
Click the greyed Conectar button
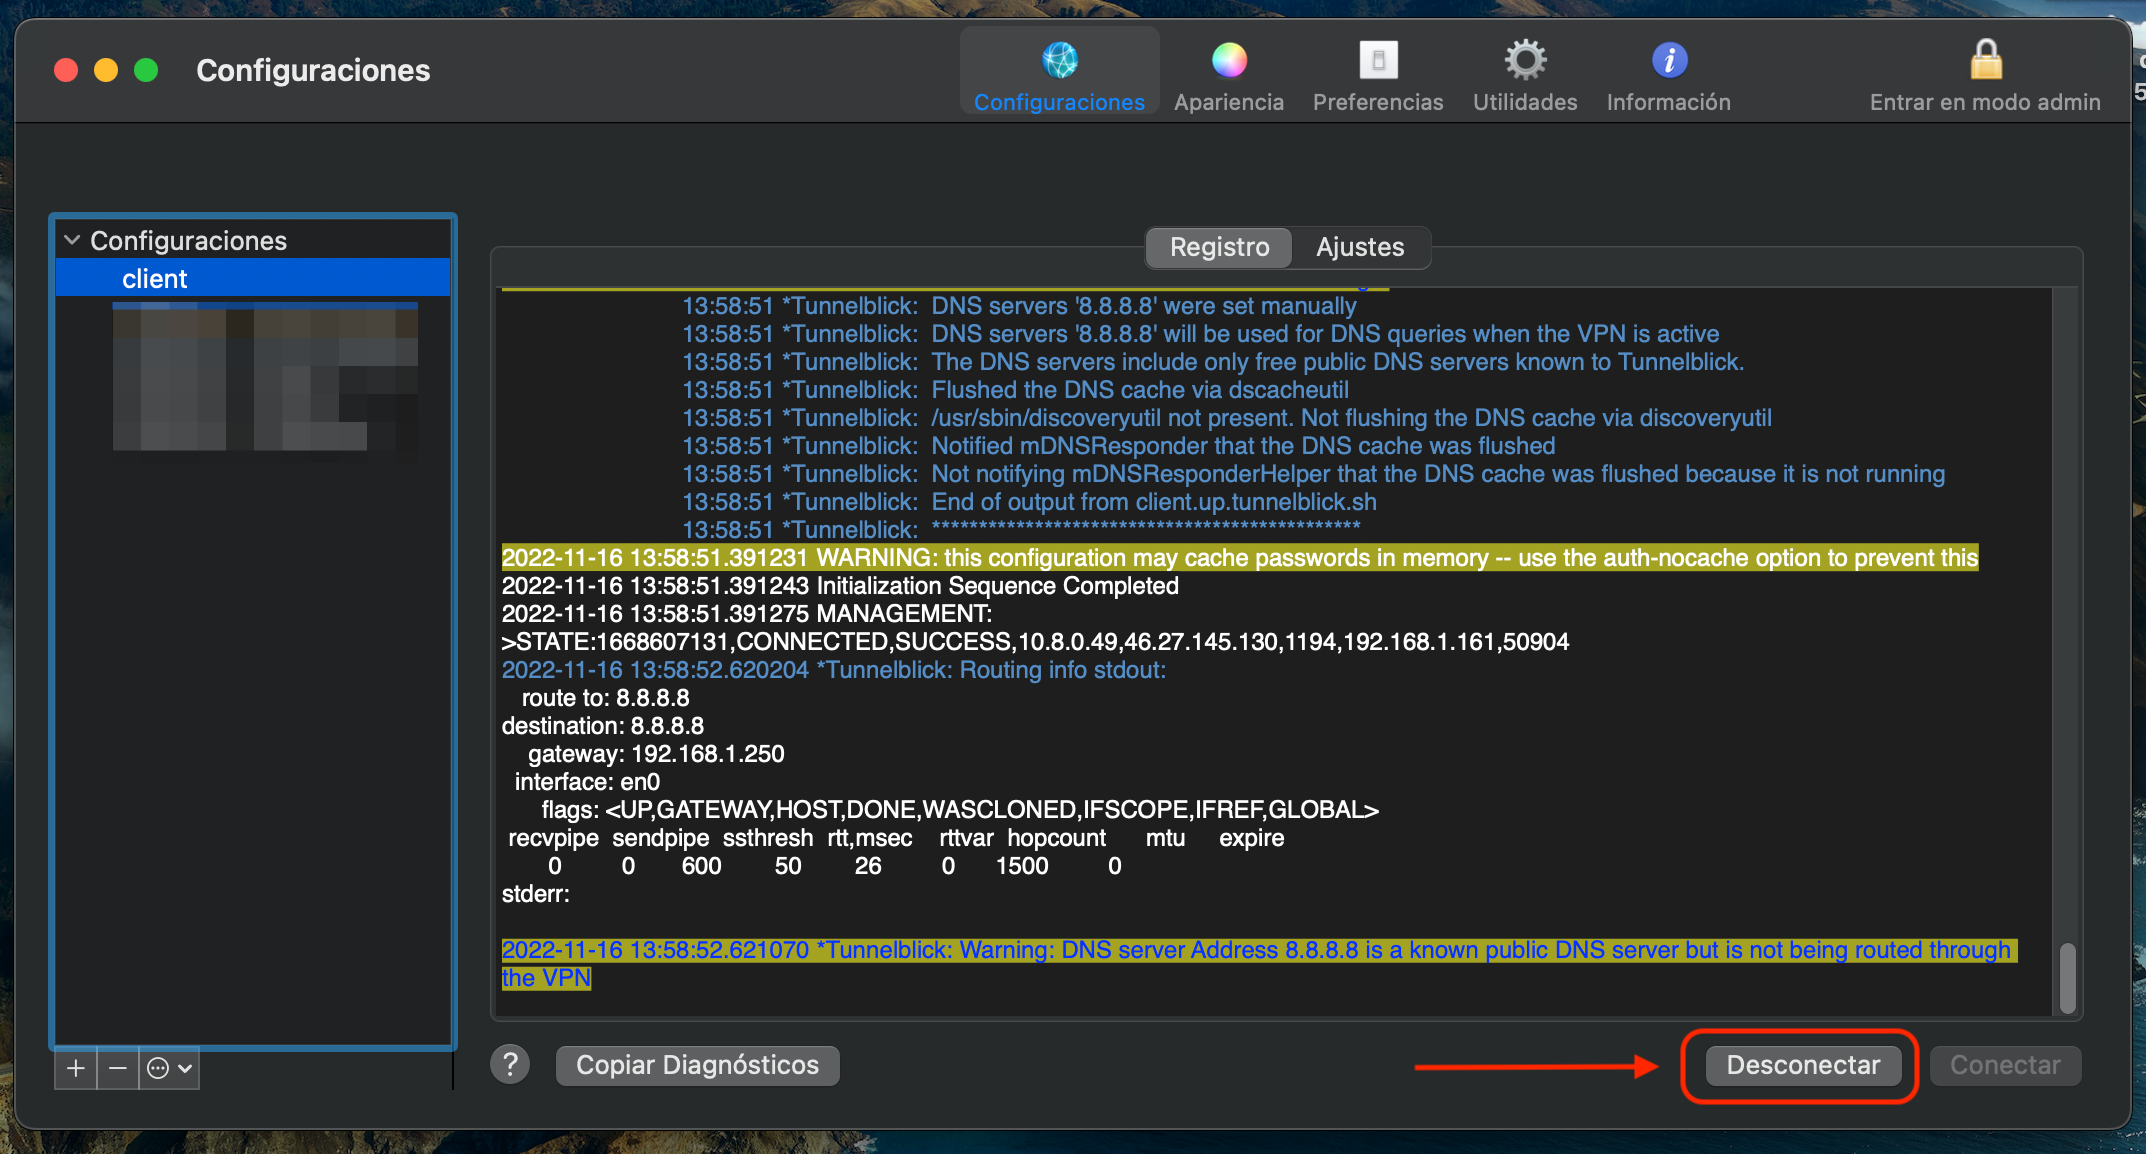click(x=2004, y=1065)
